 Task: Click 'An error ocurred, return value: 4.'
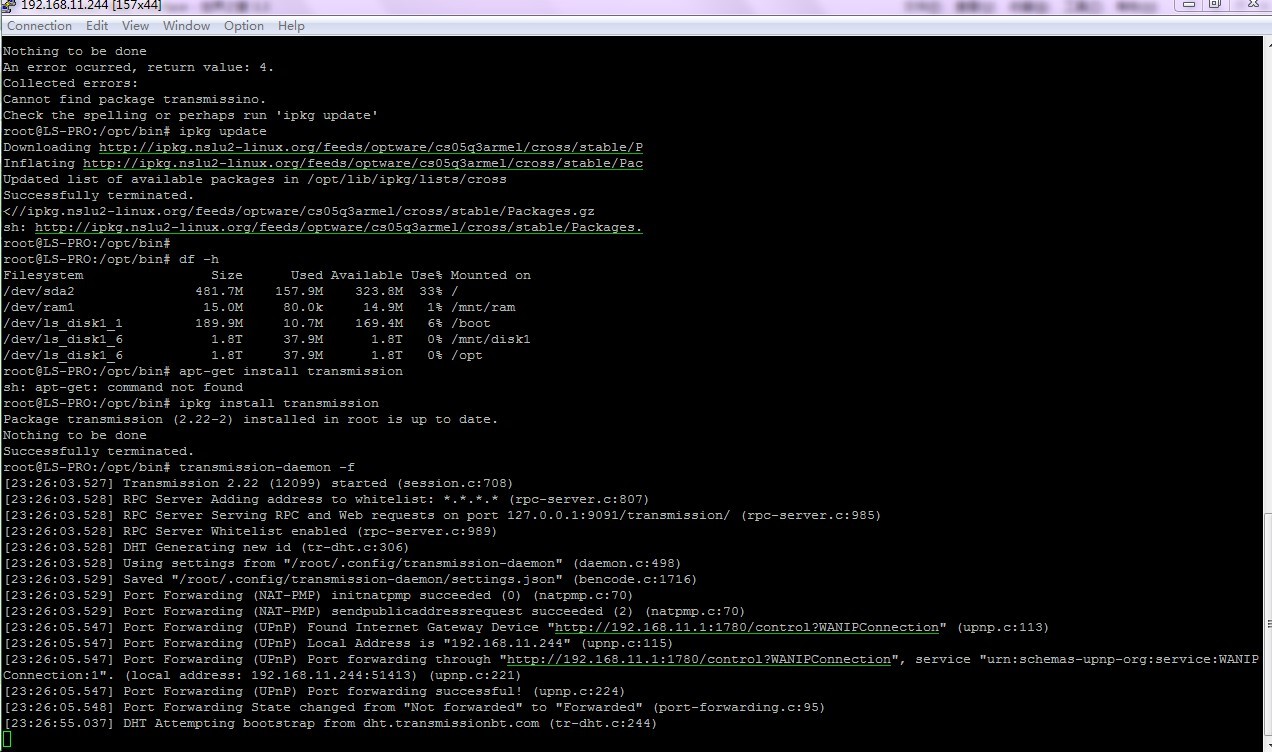(x=139, y=68)
